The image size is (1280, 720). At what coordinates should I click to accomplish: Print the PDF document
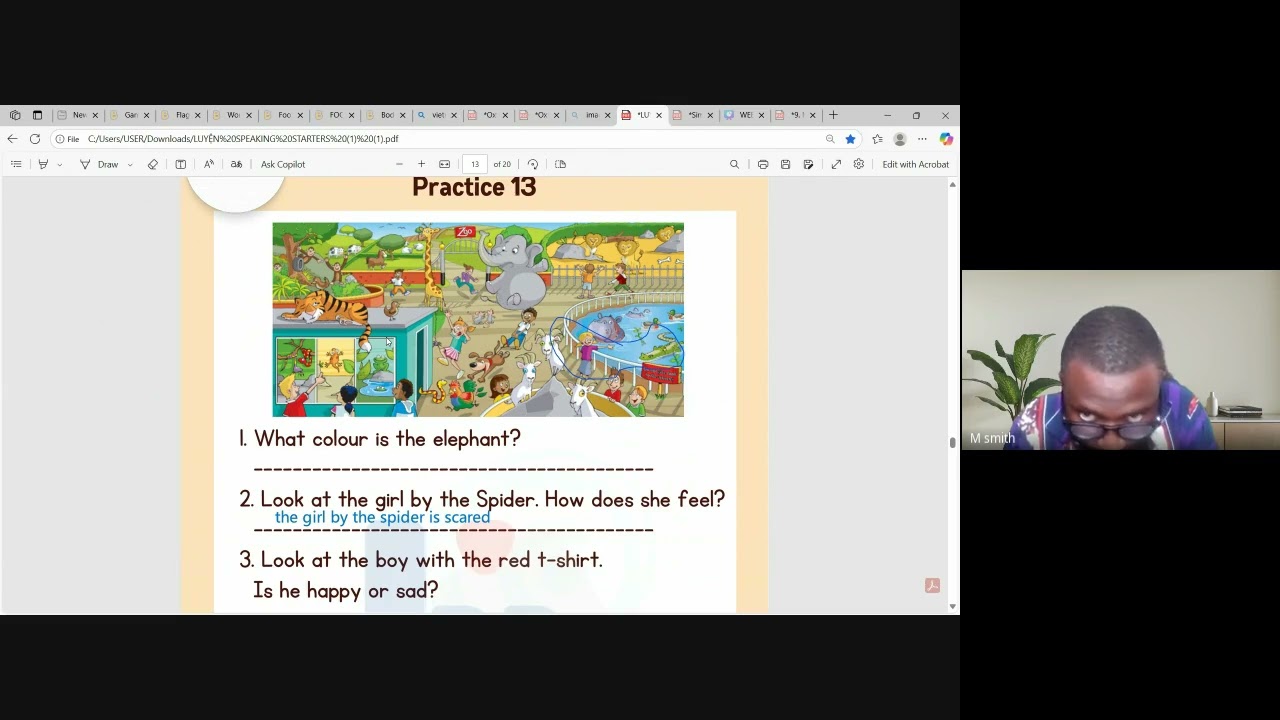[x=763, y=164]
